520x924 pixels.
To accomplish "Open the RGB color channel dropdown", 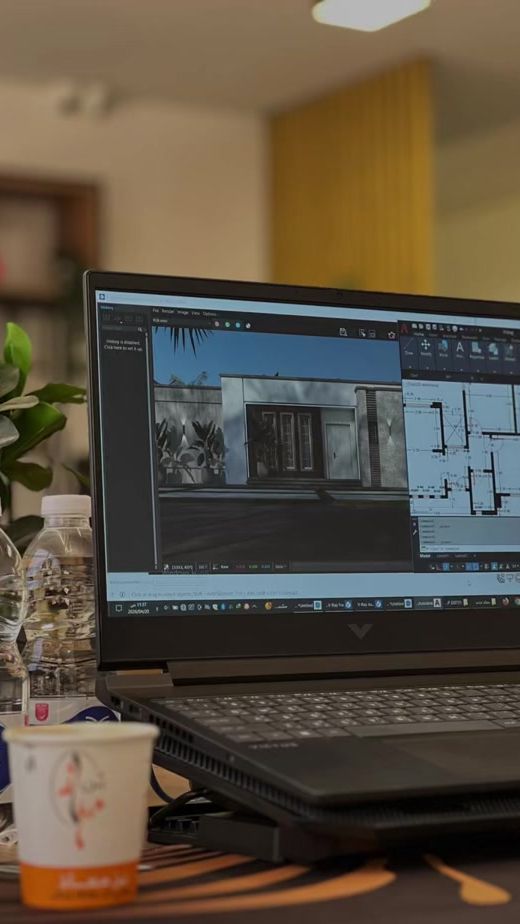I will tap(180, 321).
